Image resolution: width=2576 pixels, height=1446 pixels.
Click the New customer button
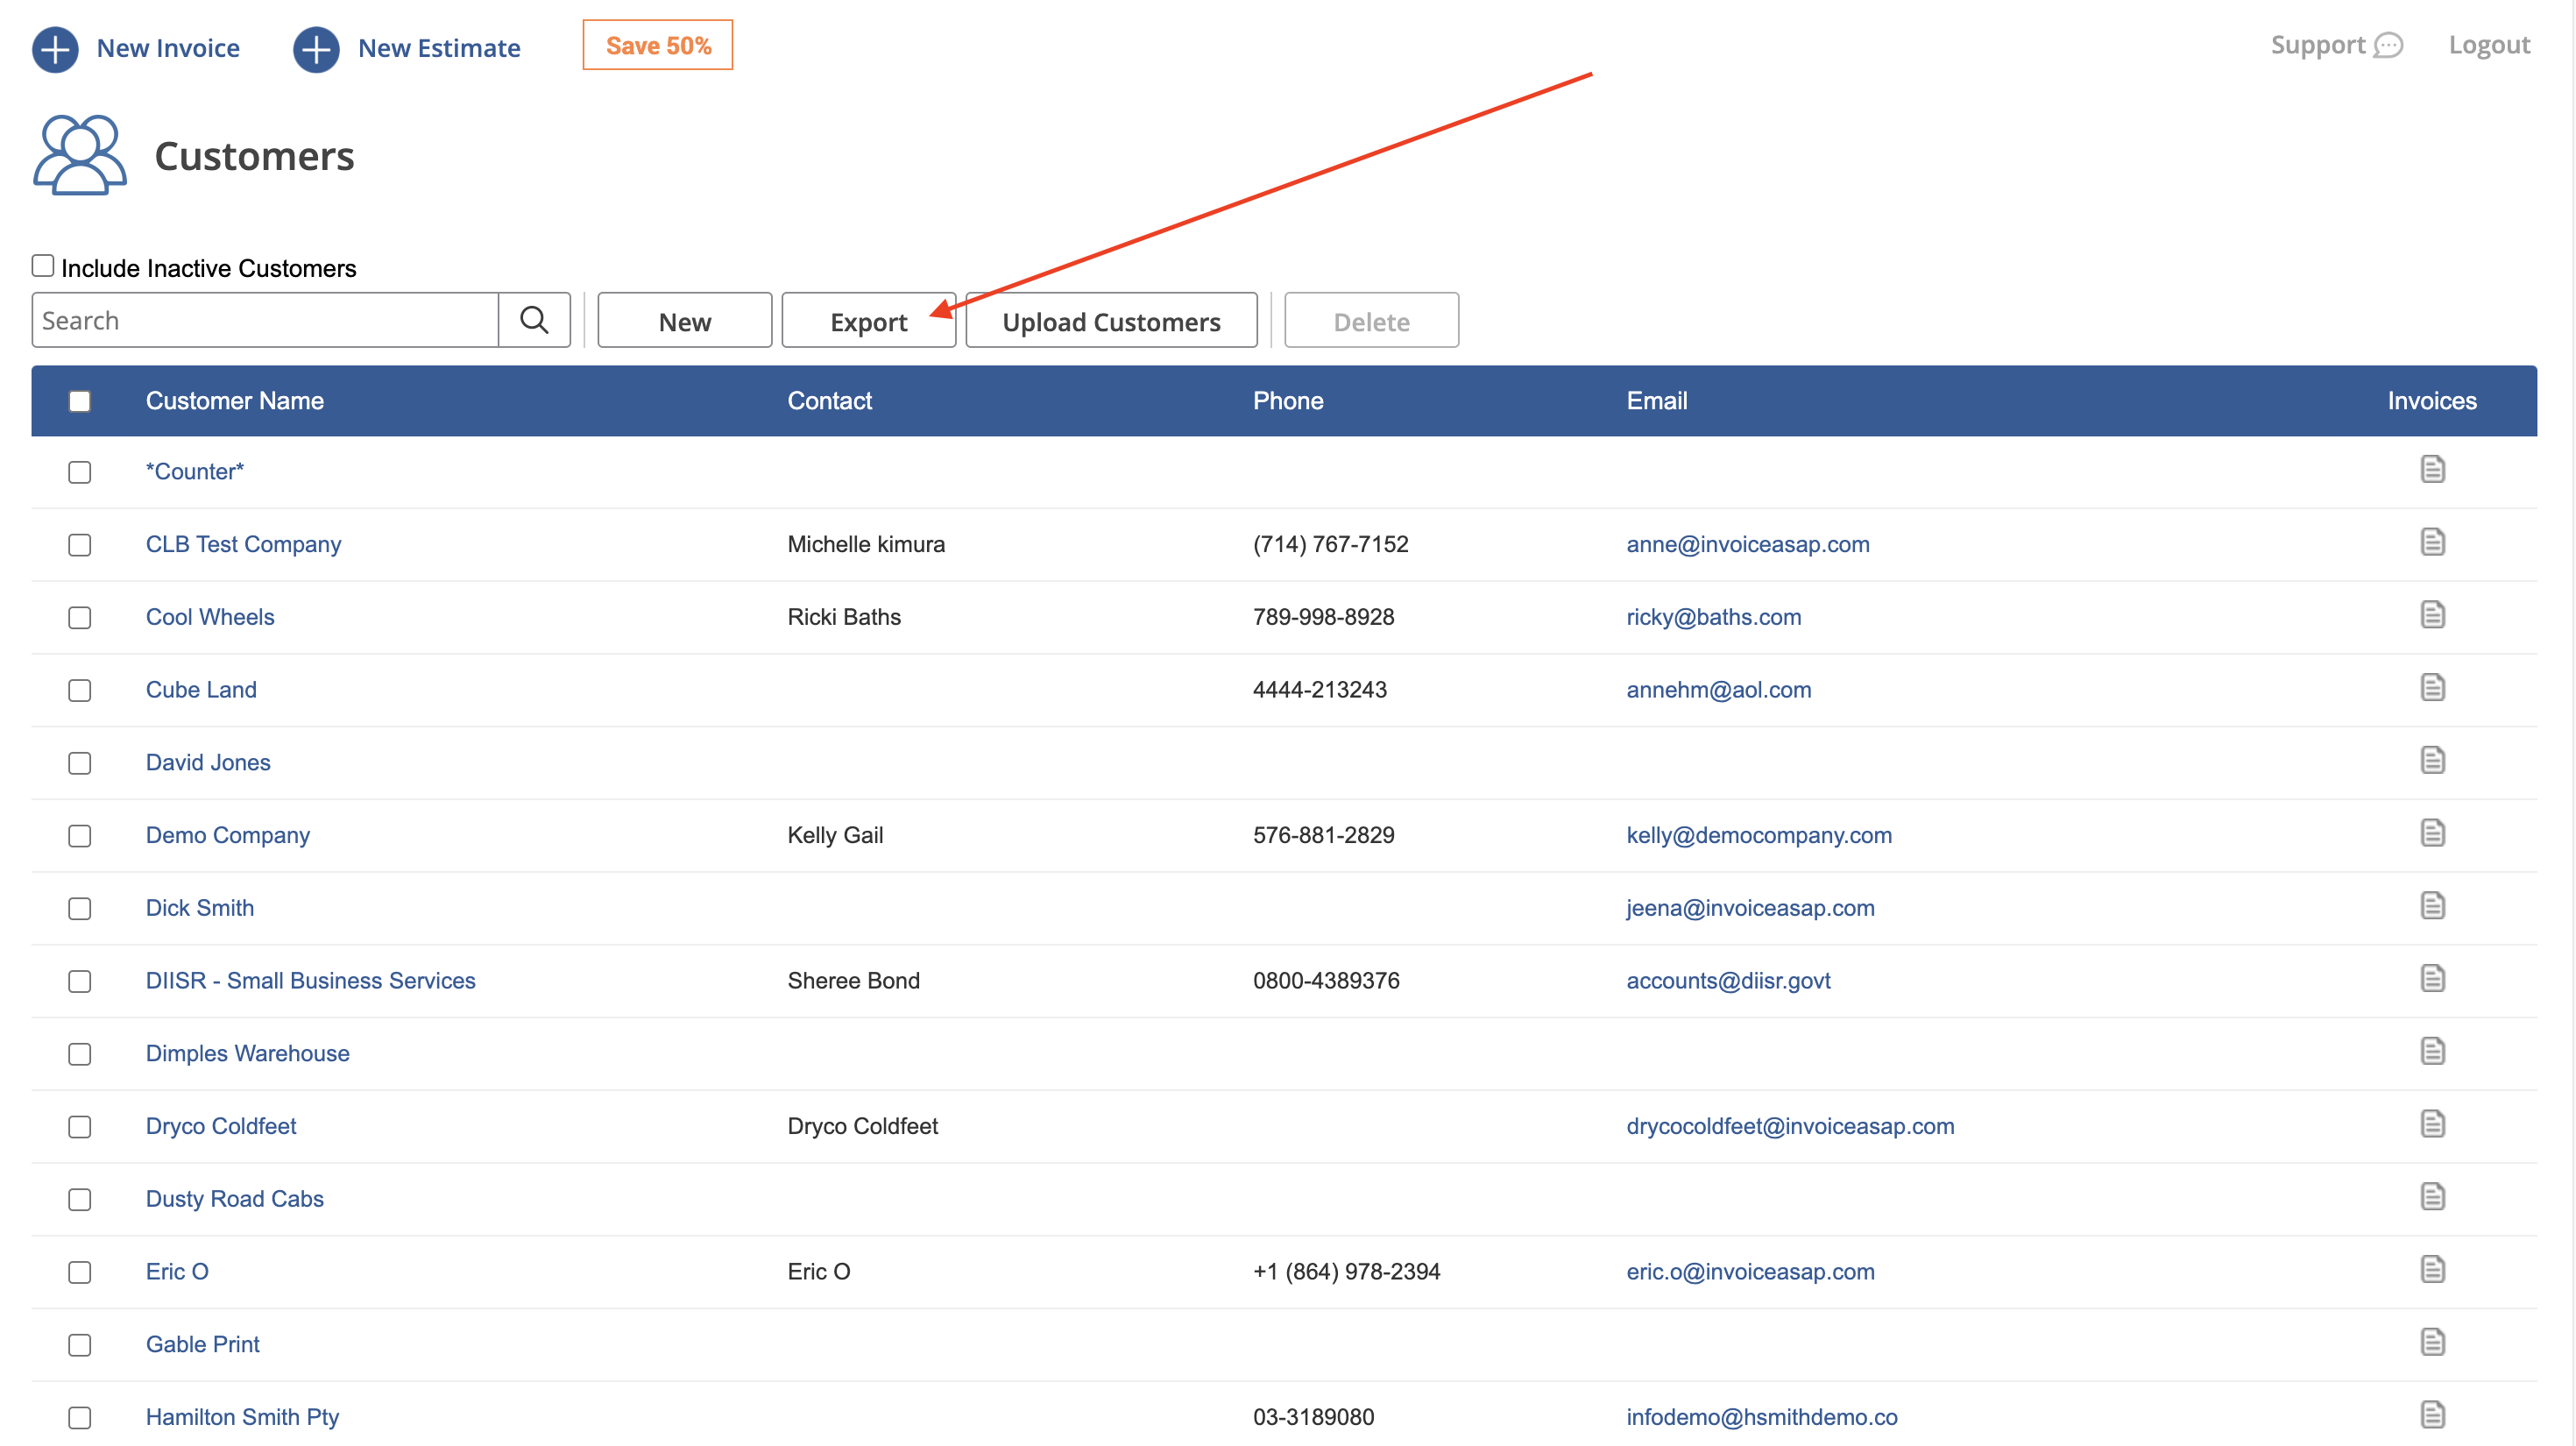684,320
